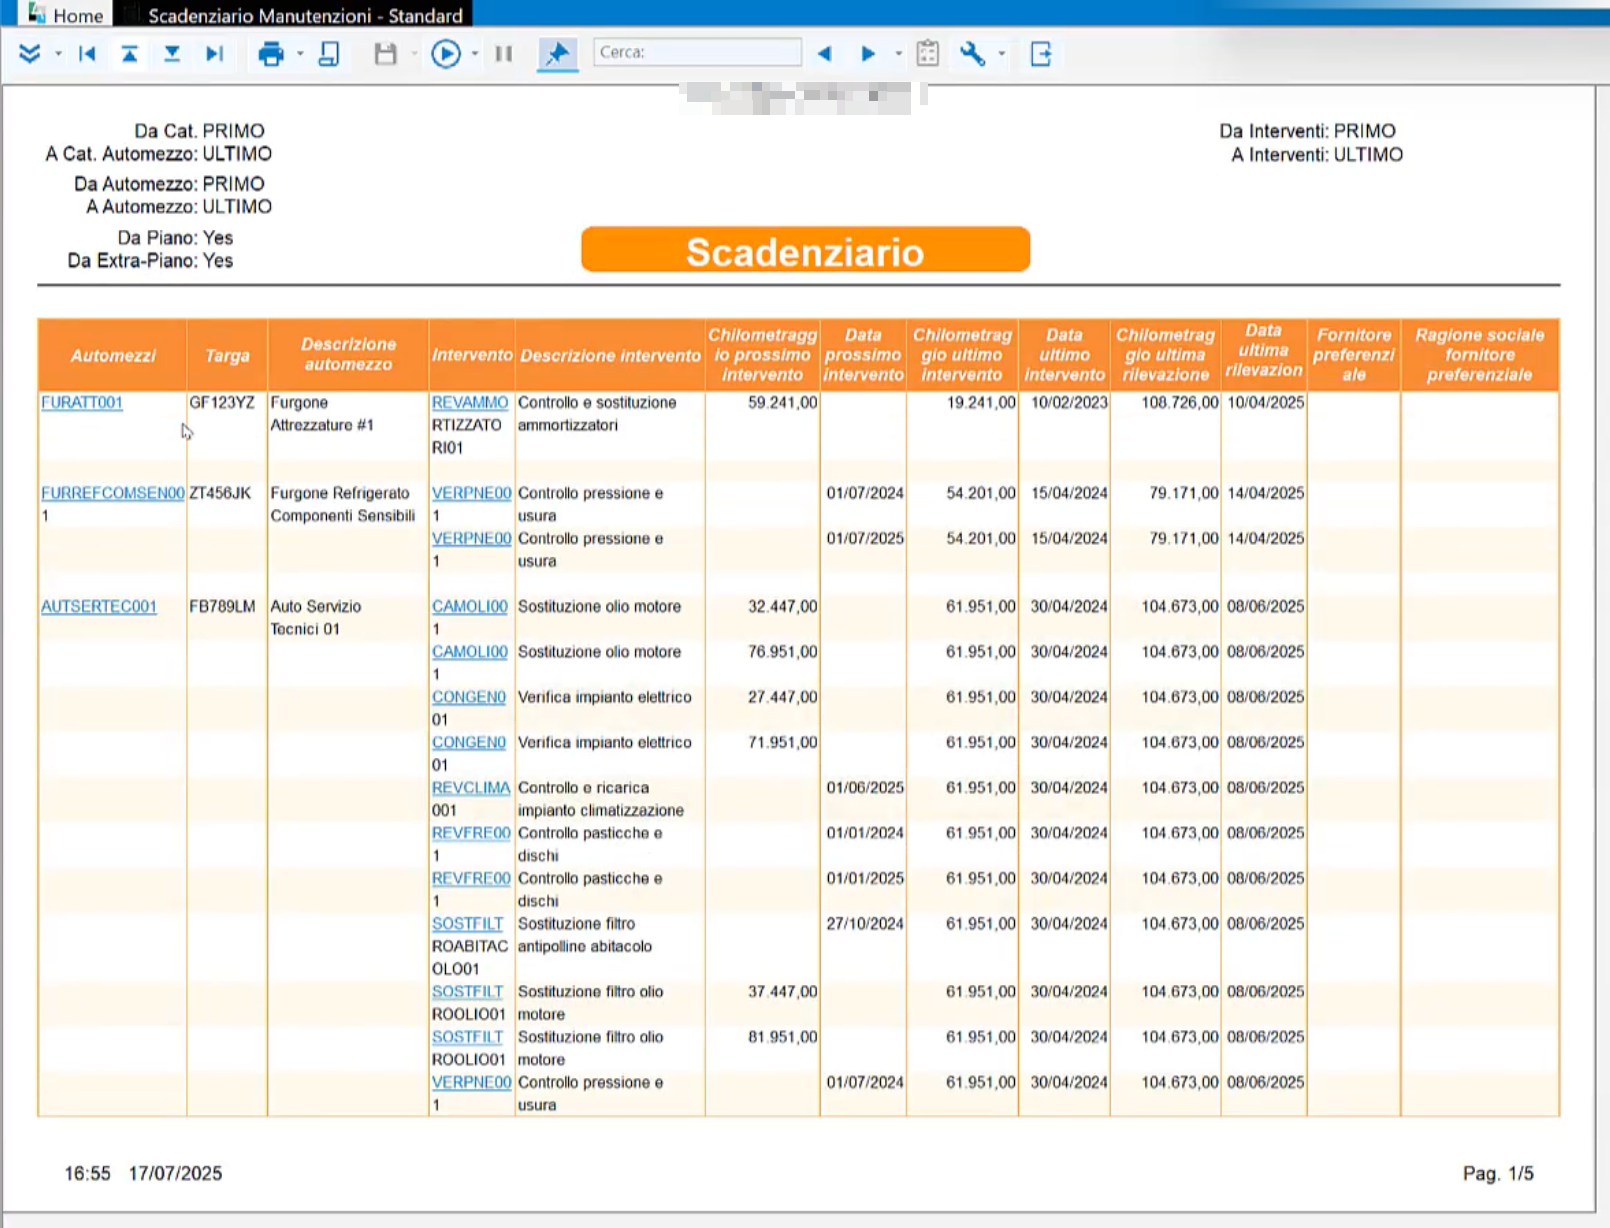Screen dimensions: 1610x1228
Task: Click the double-chevron expand icon in toolbar
Action: click(29, 54)
